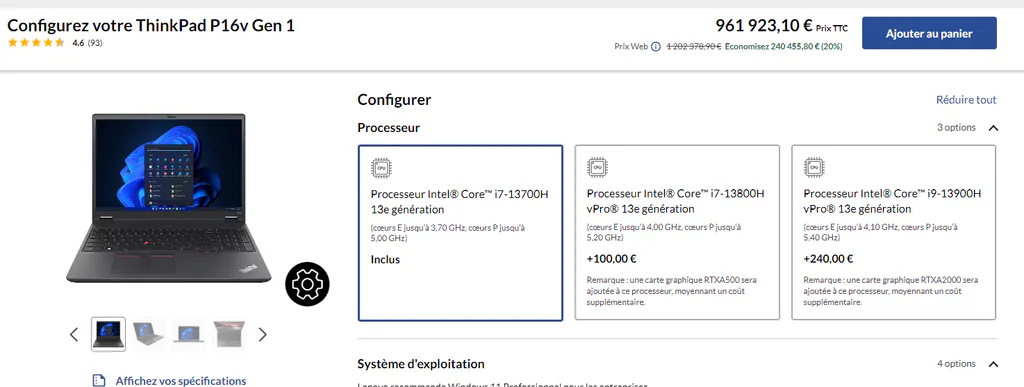Click CPU icon on i9-13900H card

814,167
